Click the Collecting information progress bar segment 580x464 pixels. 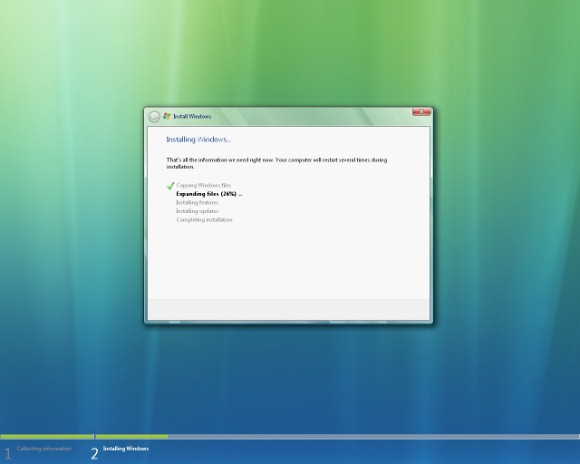[47, 437]
